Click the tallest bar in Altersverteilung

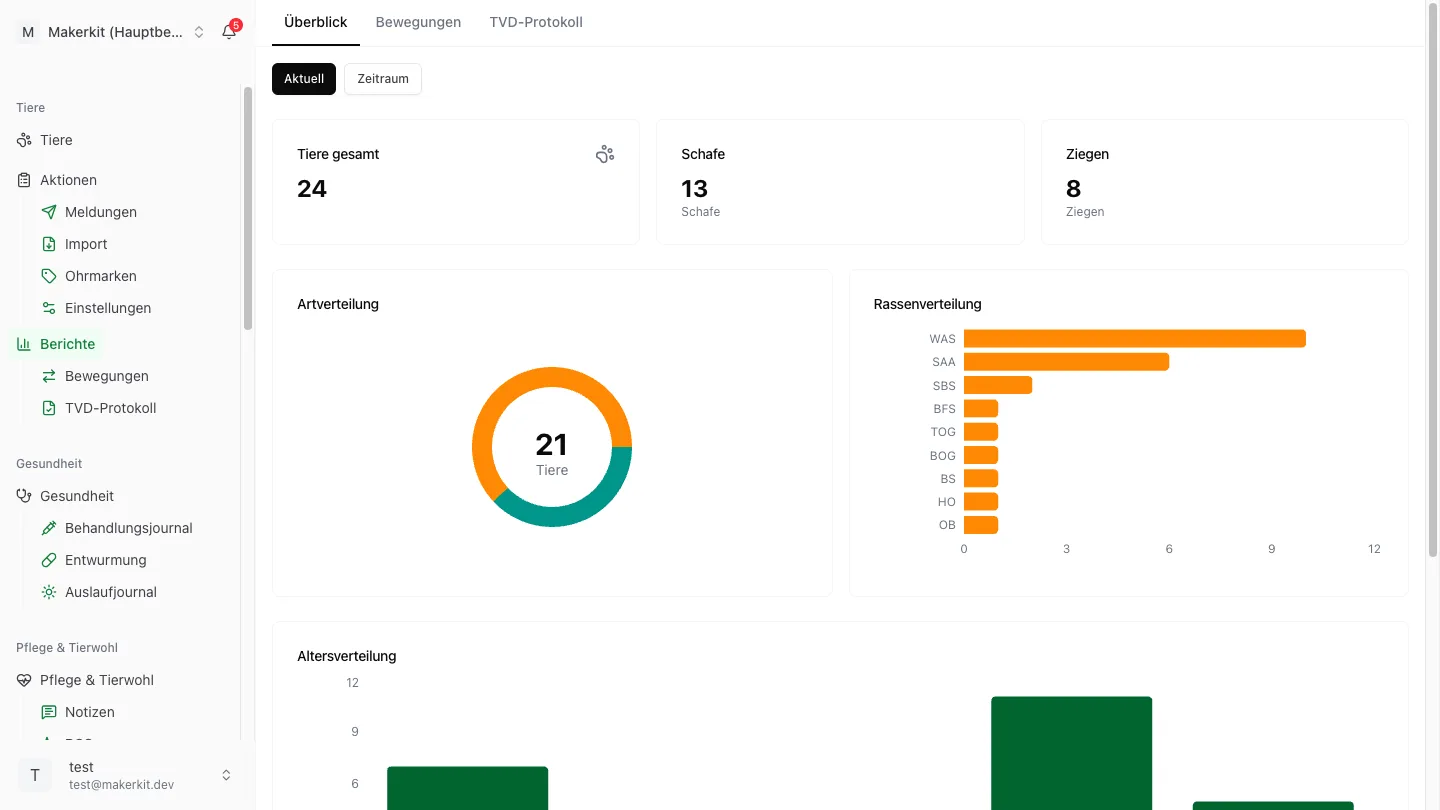click(1071, 753)
